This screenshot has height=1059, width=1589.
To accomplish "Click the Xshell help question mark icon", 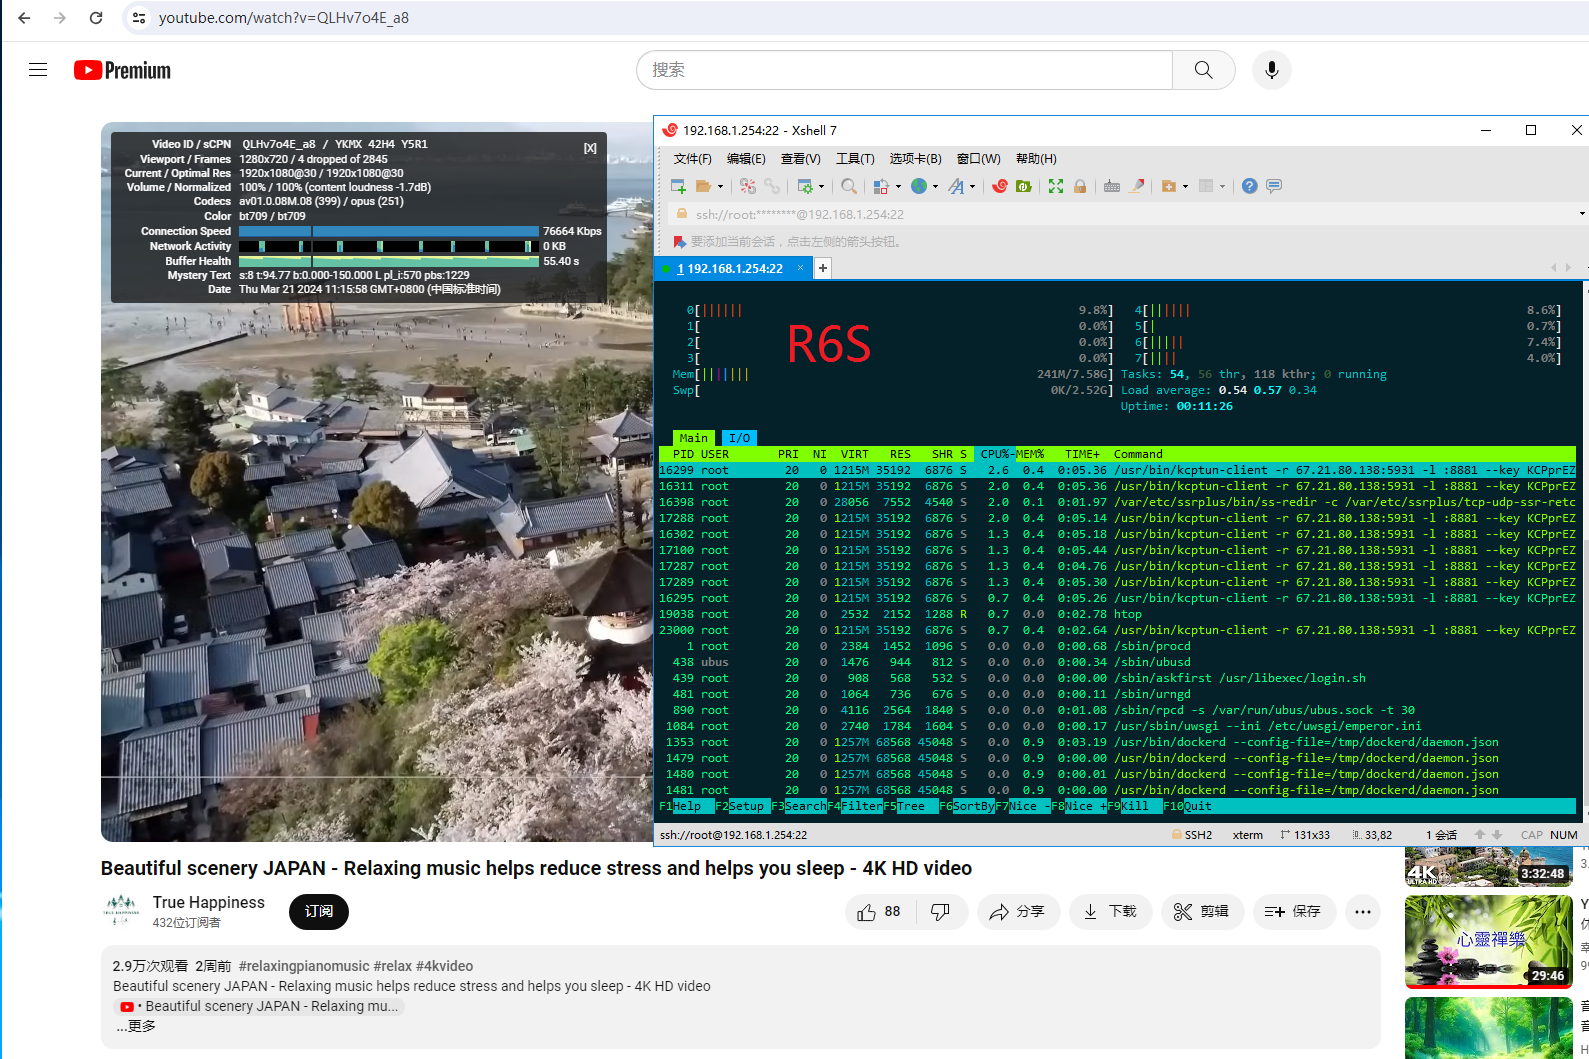I will (1250, 186).
